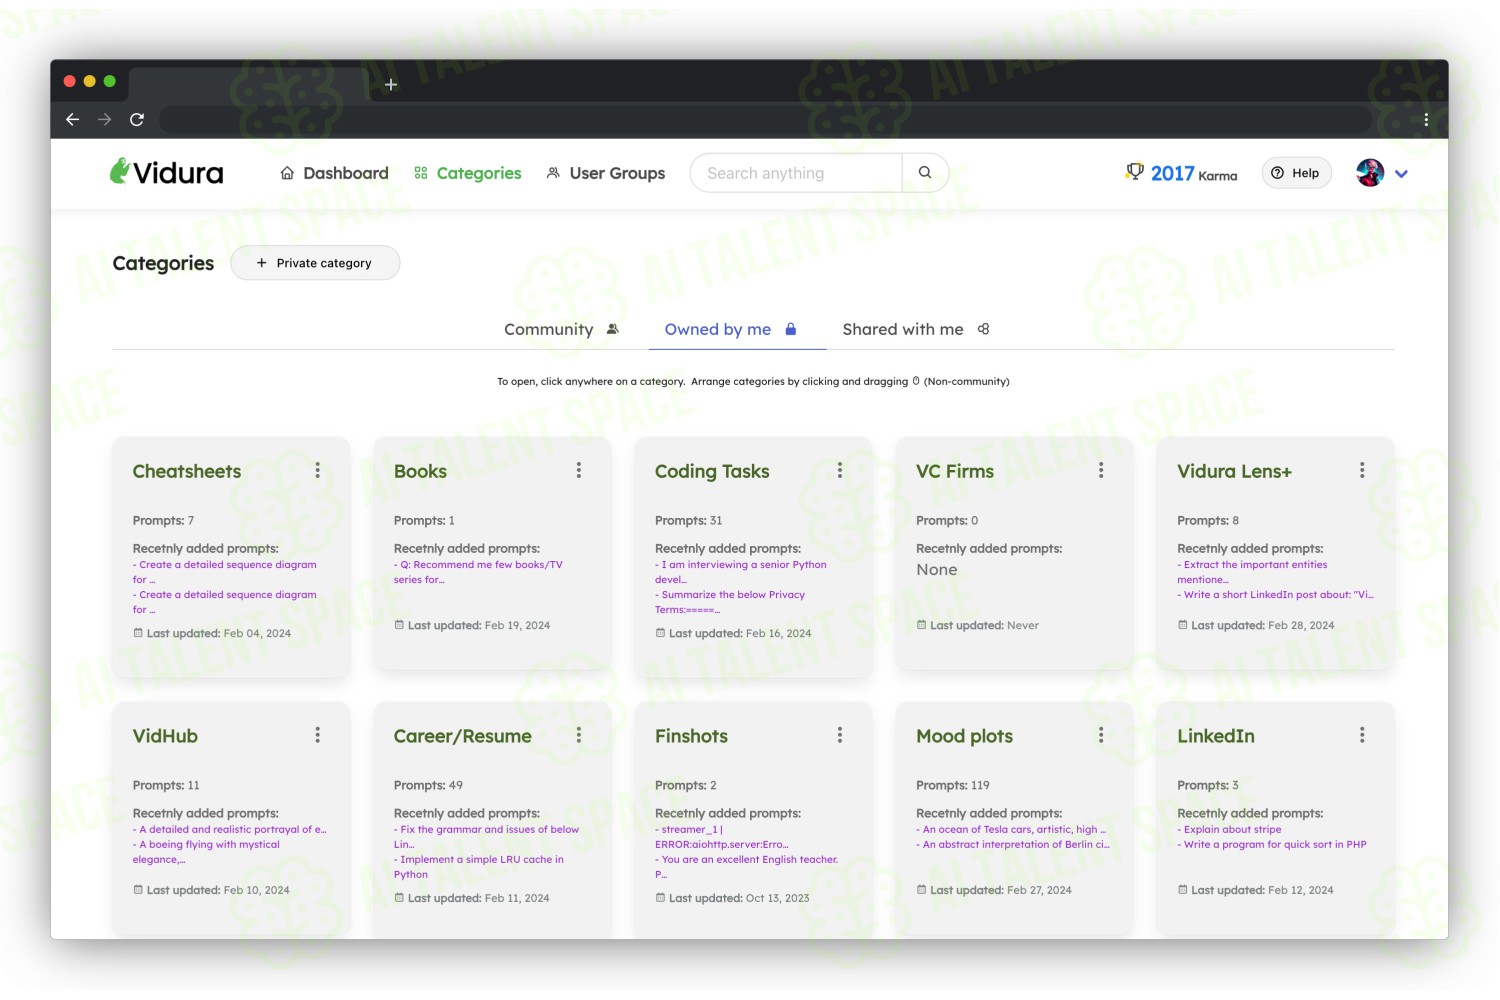Image resolution: width=1500 pixels, height=1000 pixels.
Task: Click prompt 'An abstract interpretation of Berlin'
Action: point(1013,845)
